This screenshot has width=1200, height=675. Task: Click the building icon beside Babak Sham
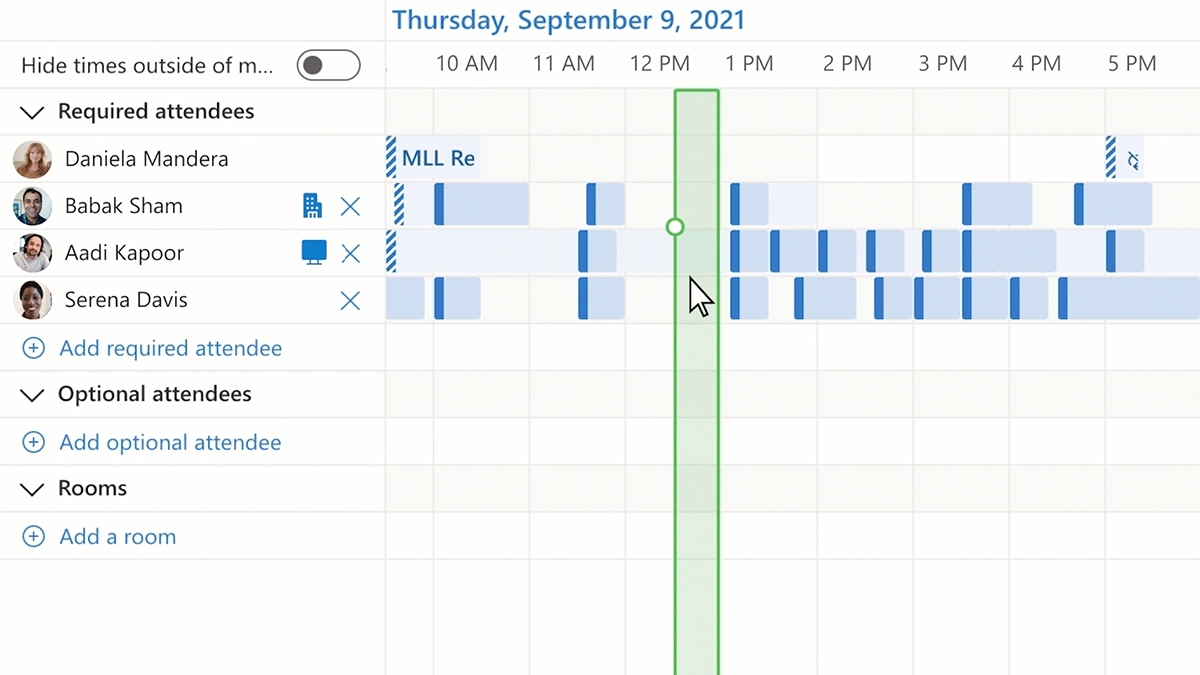click(x=312, y=206)
